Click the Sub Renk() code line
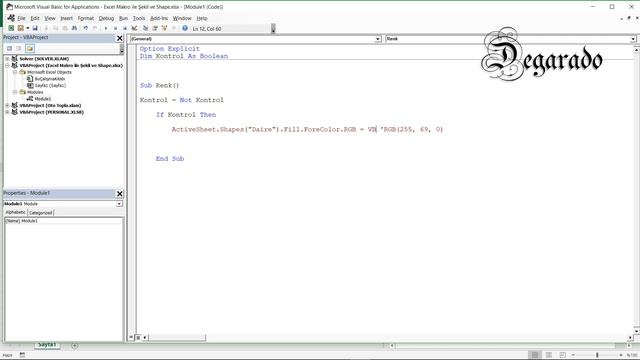The image size is (640, 360). pyautogui.click(x=160, y=85)
